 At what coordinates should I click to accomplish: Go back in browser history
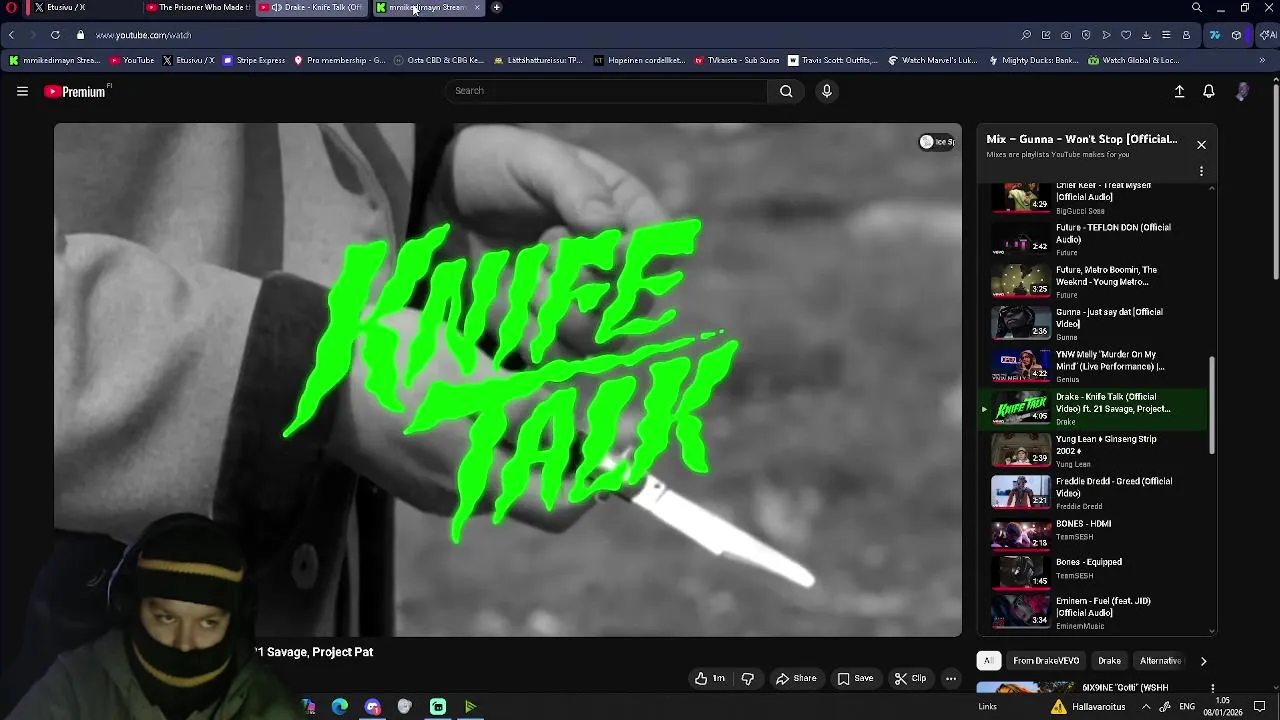point(12,35)
